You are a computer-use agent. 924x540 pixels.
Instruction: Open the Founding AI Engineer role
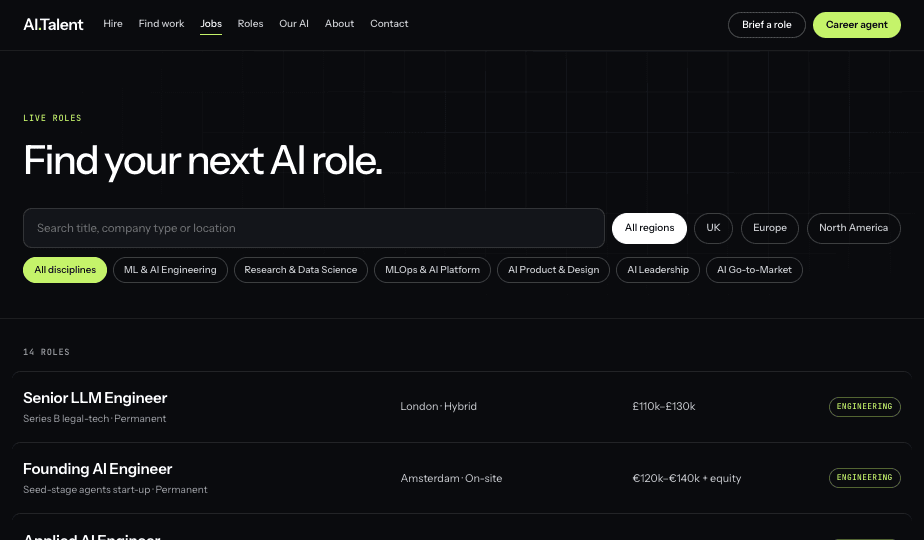point(462,478)
